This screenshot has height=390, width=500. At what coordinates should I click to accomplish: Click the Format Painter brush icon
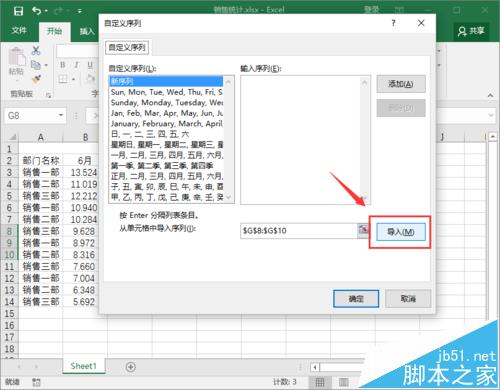[36, 79]
